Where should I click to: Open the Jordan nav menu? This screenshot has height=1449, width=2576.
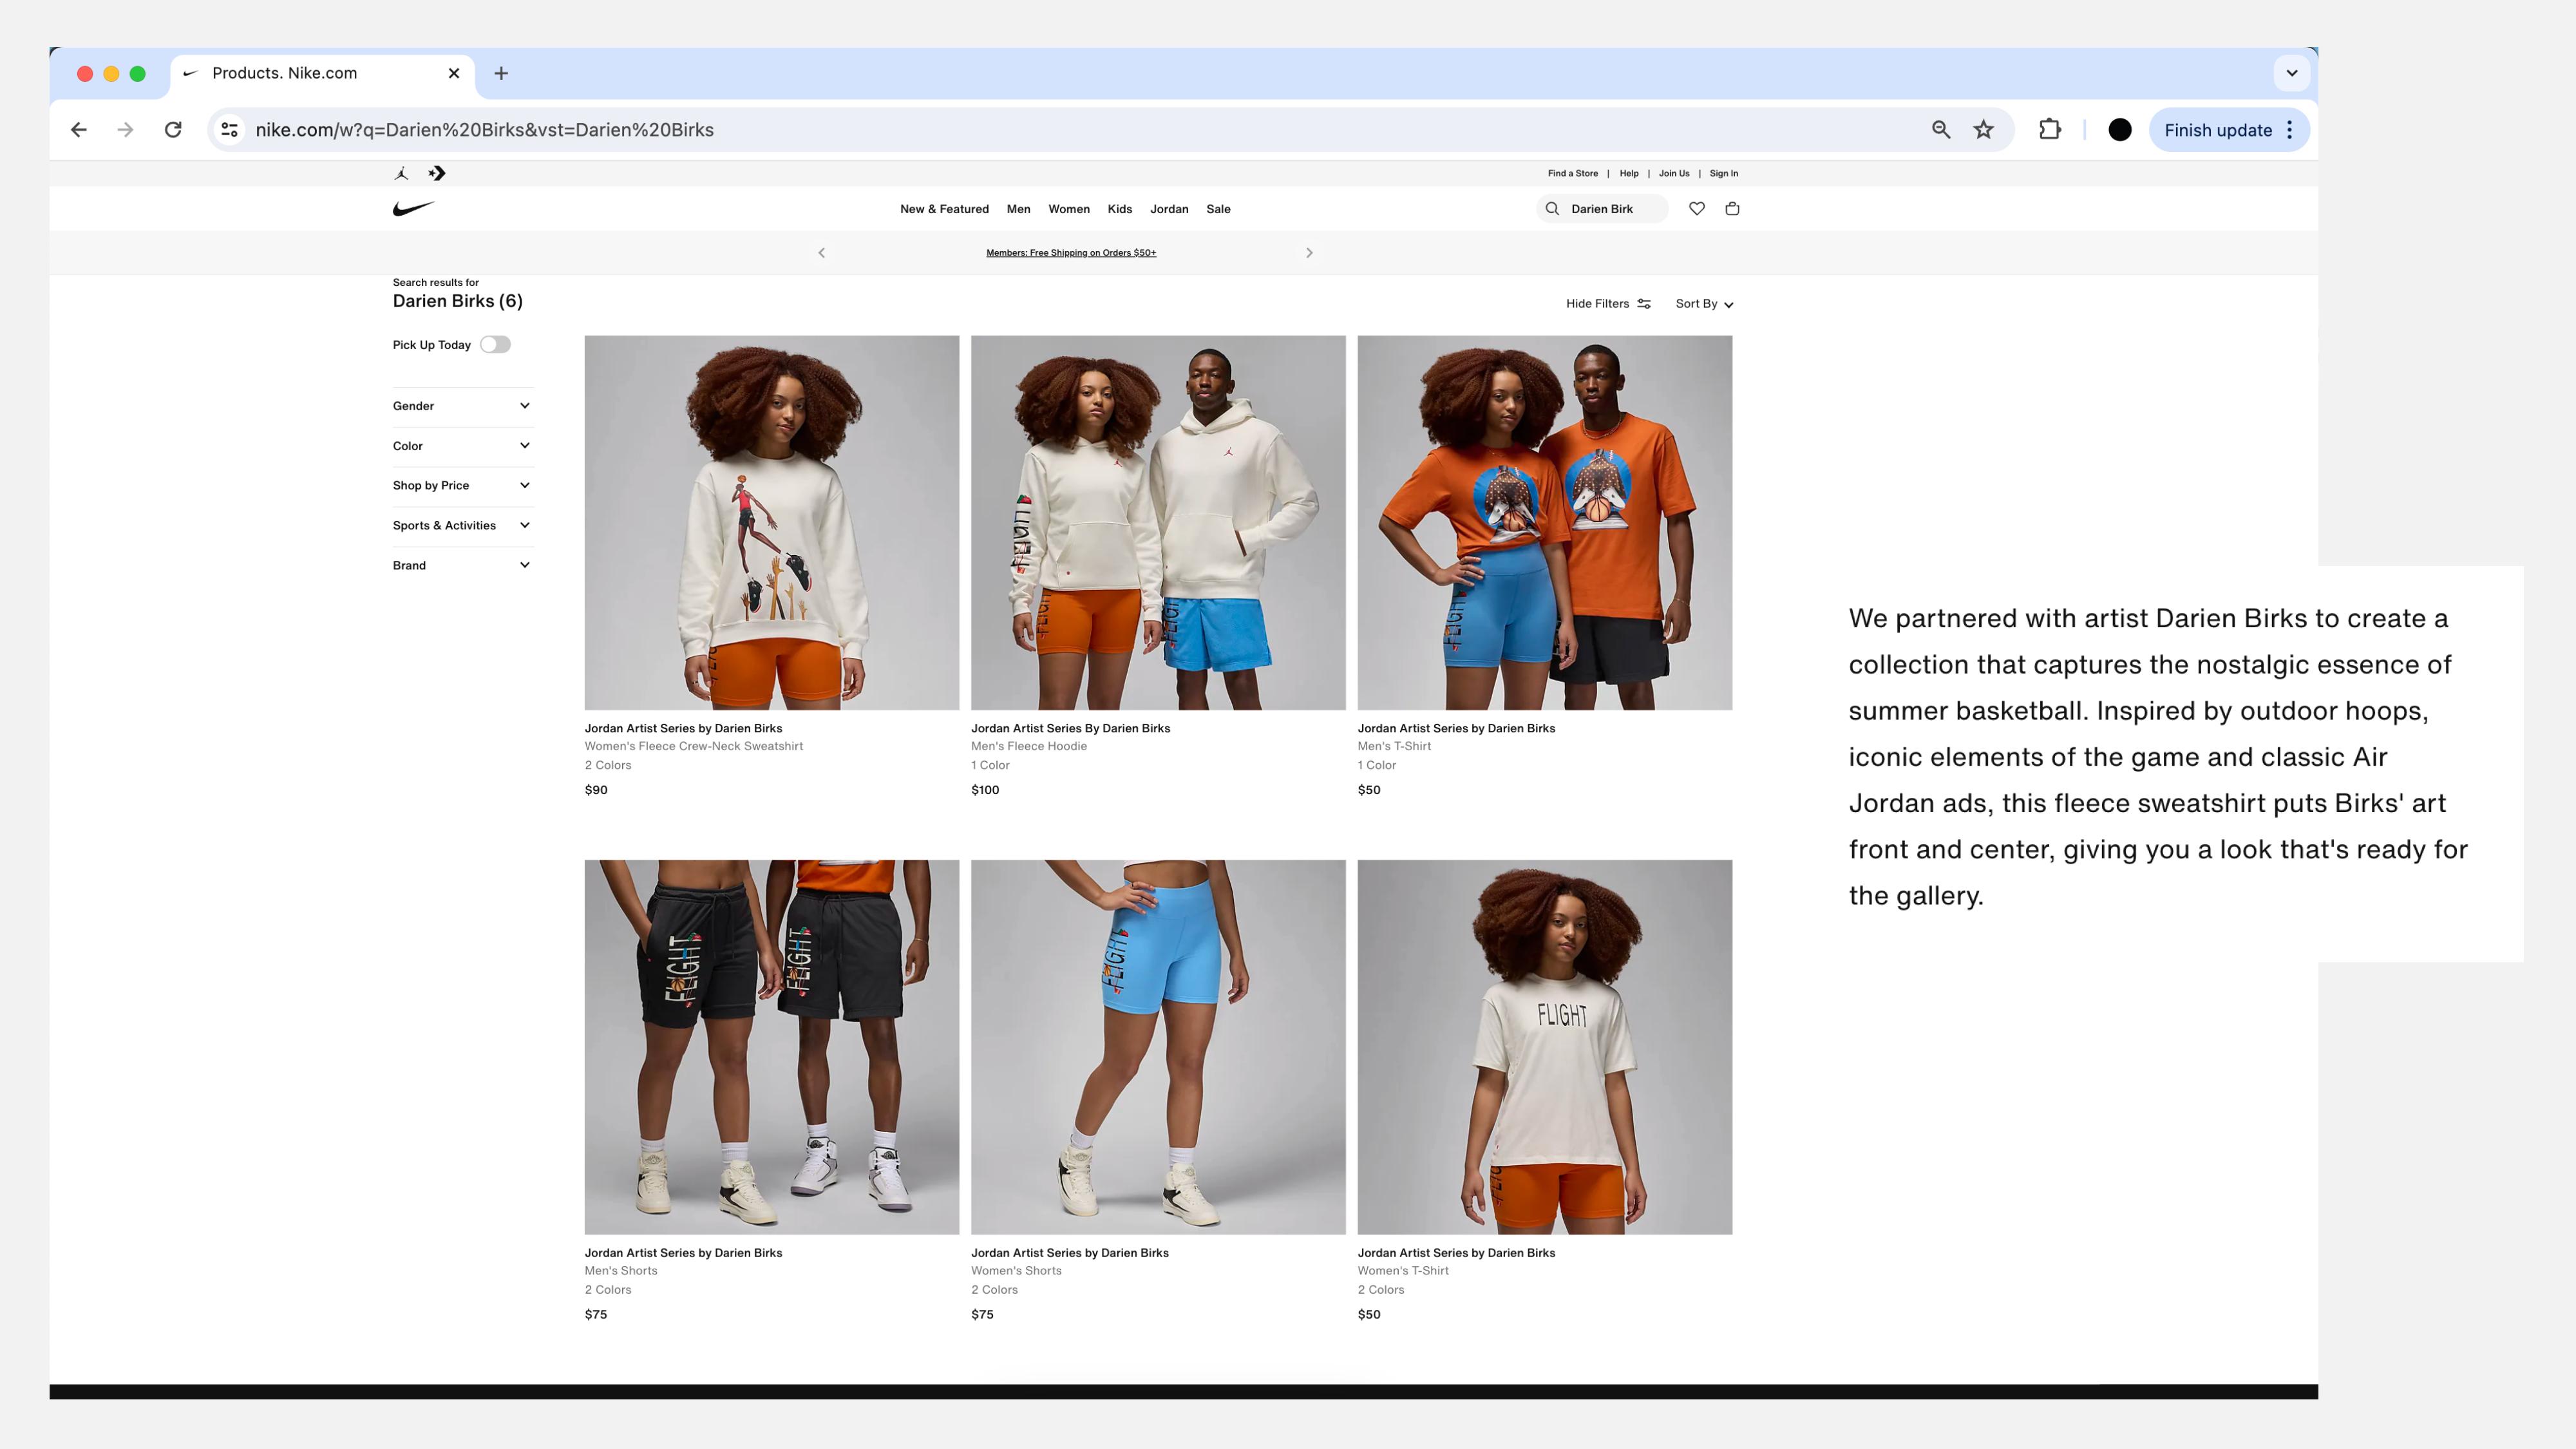tap(1169, 209)
